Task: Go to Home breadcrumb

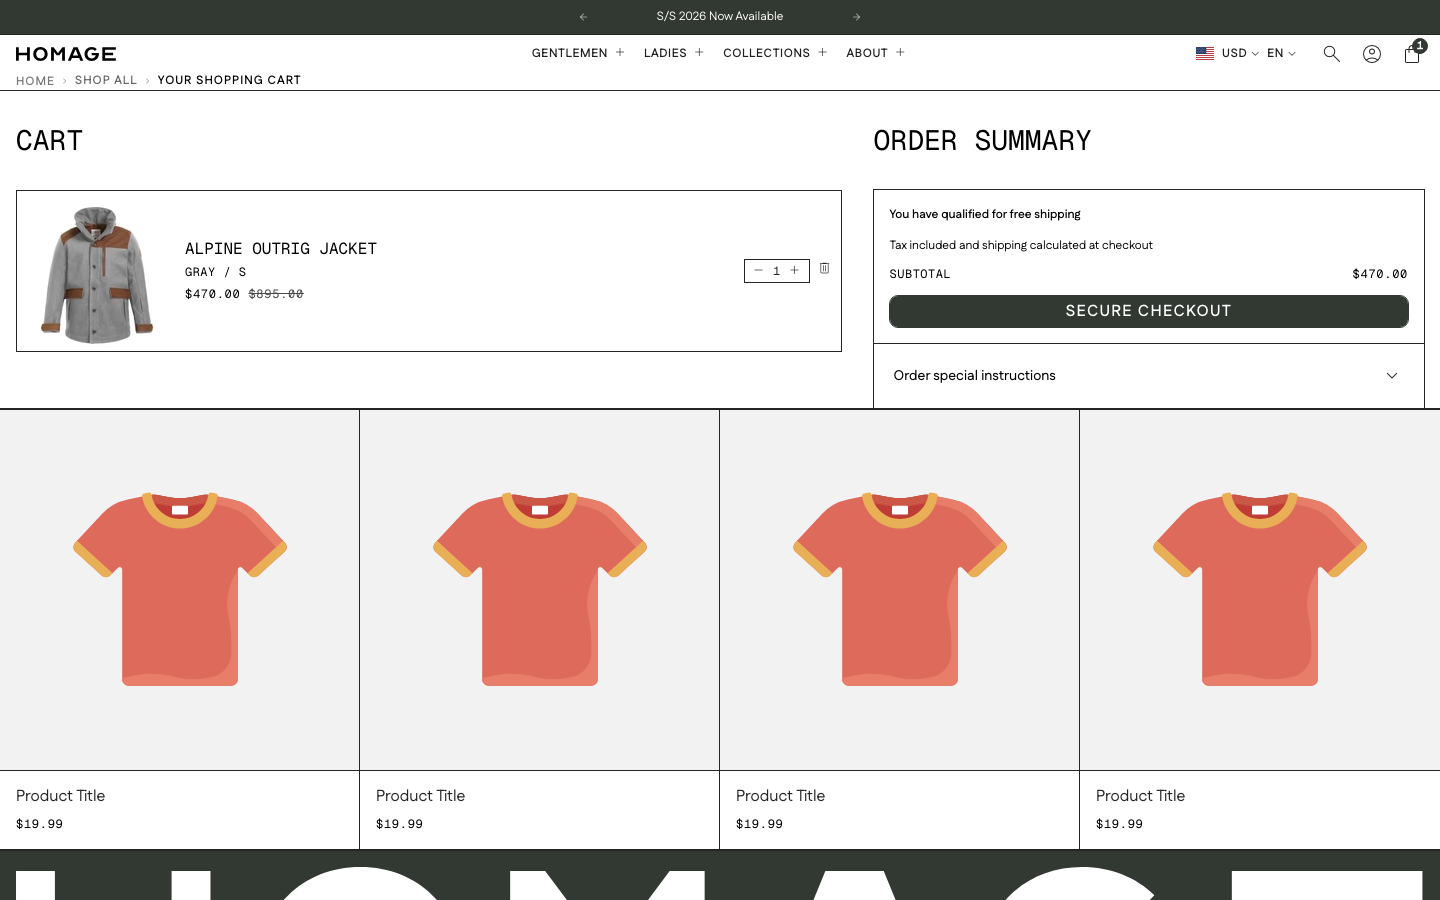Action: click(35, 81)
